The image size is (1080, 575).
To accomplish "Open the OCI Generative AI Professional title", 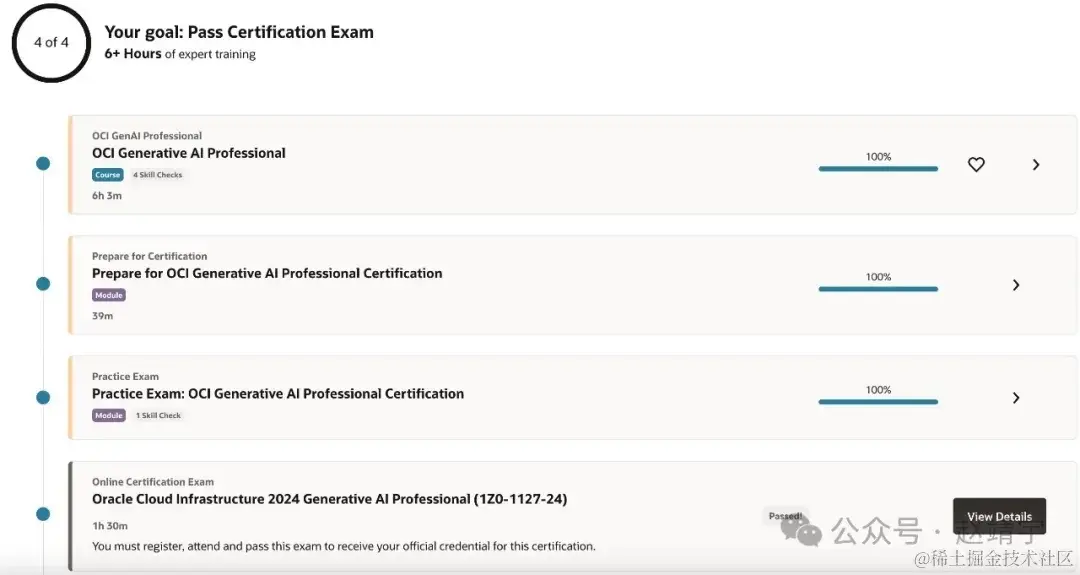I will pyautogui.click(x=188, y=153).
